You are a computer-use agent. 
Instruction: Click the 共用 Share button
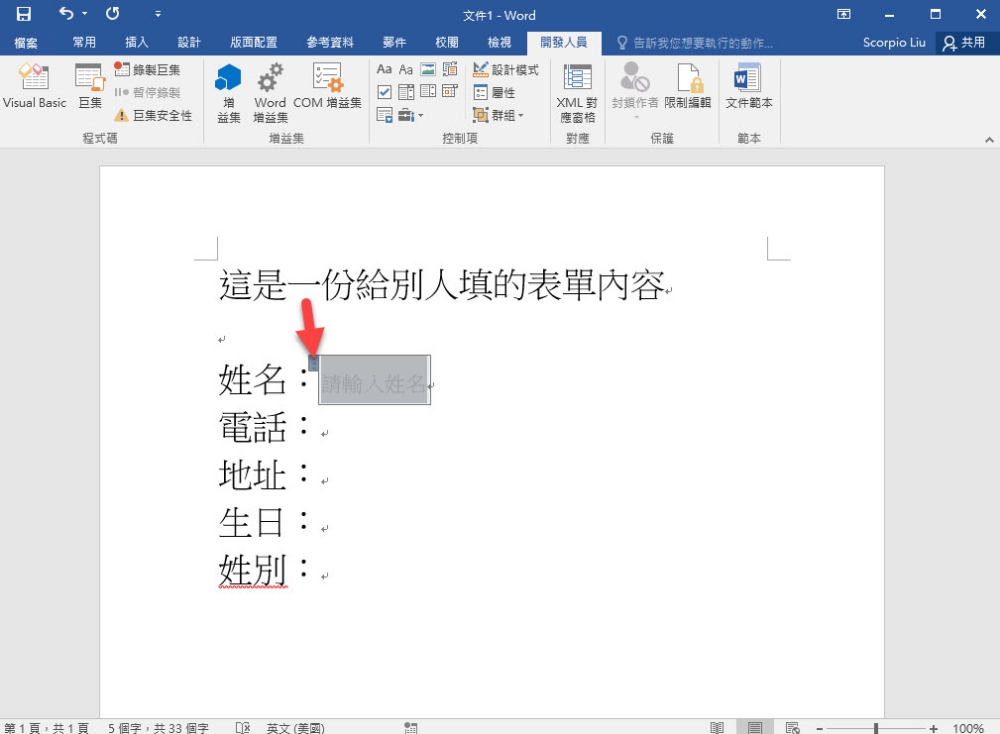pyautogui.click(x=964, y=43)
